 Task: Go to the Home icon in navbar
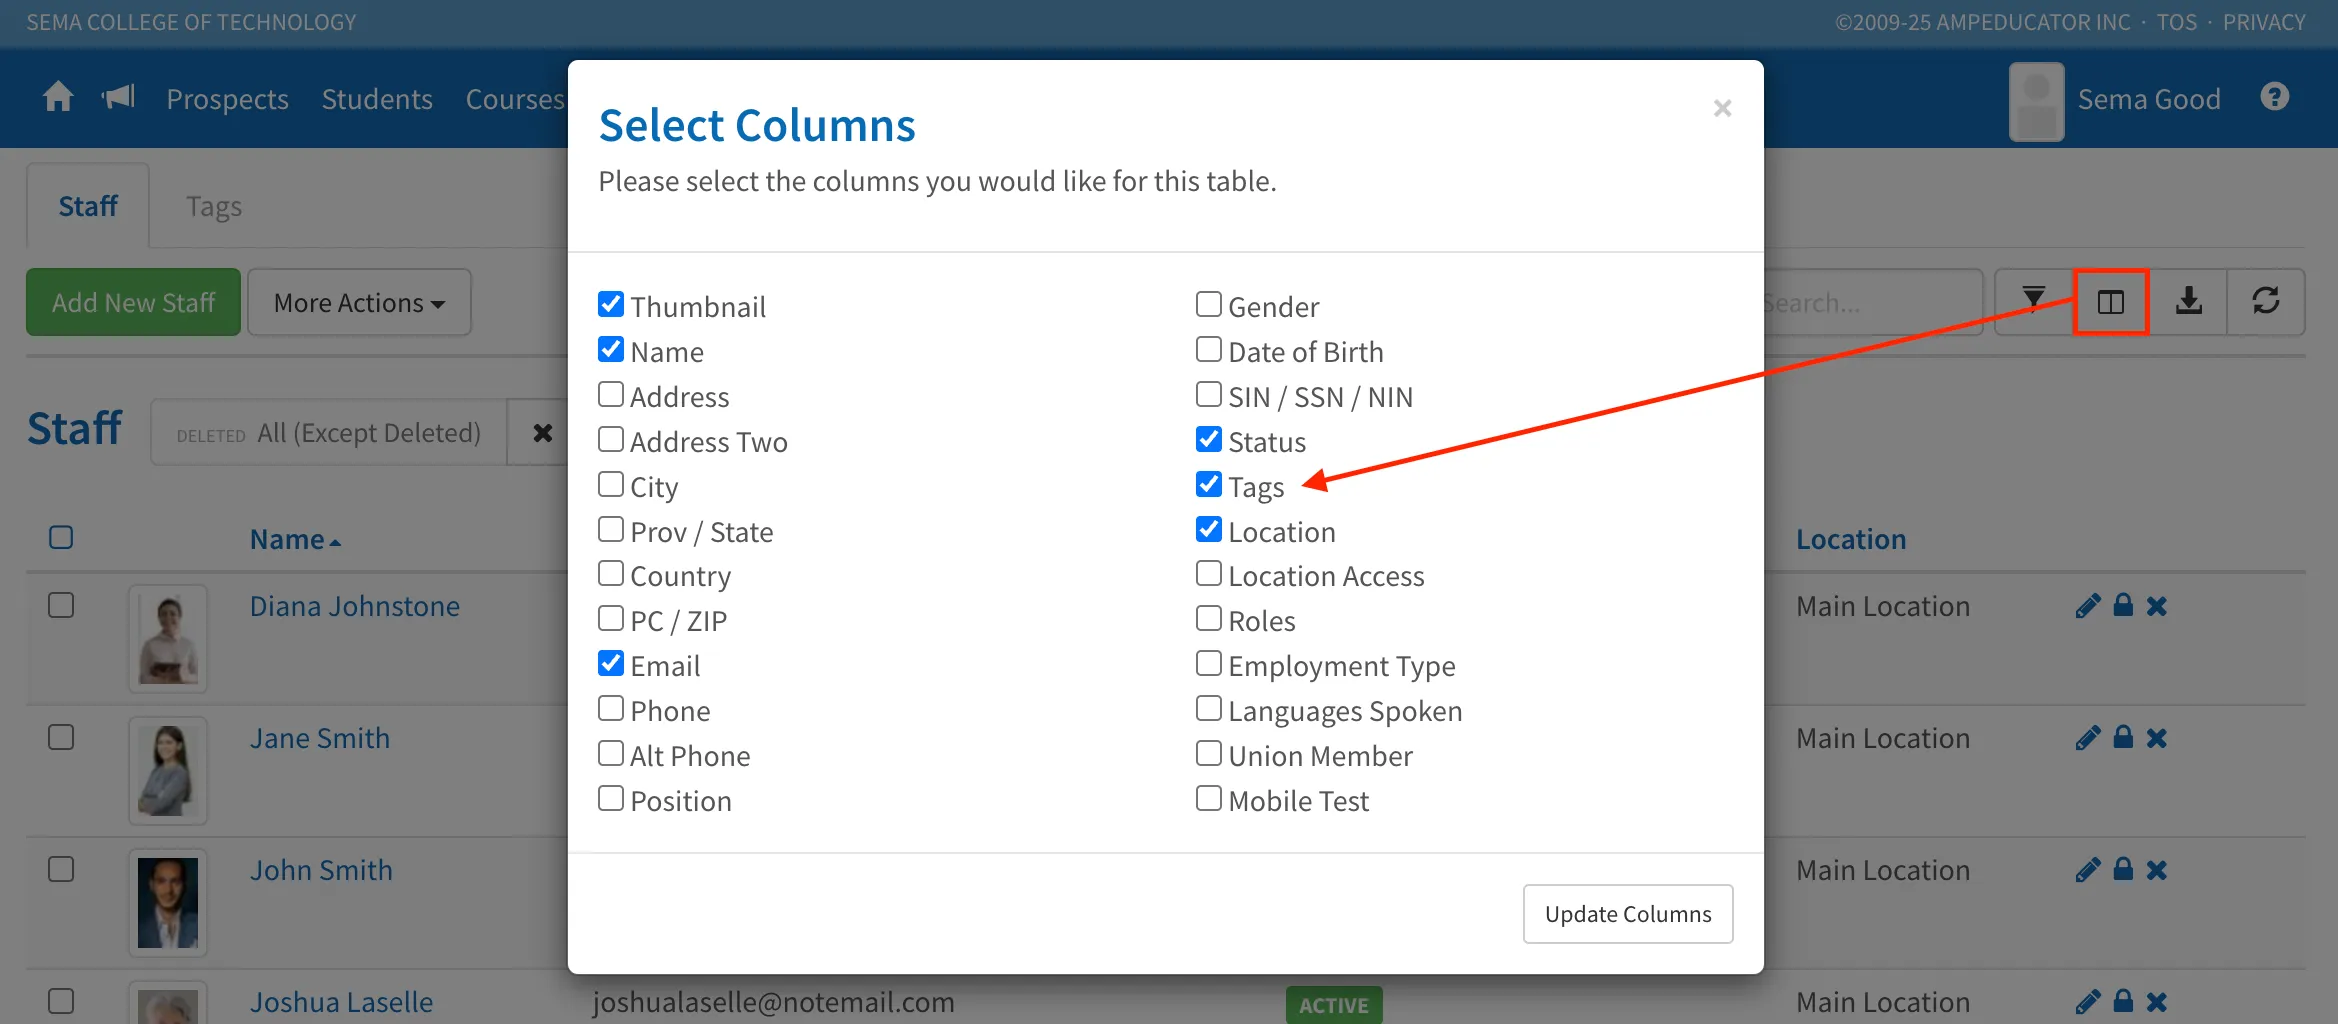(58, 97)
